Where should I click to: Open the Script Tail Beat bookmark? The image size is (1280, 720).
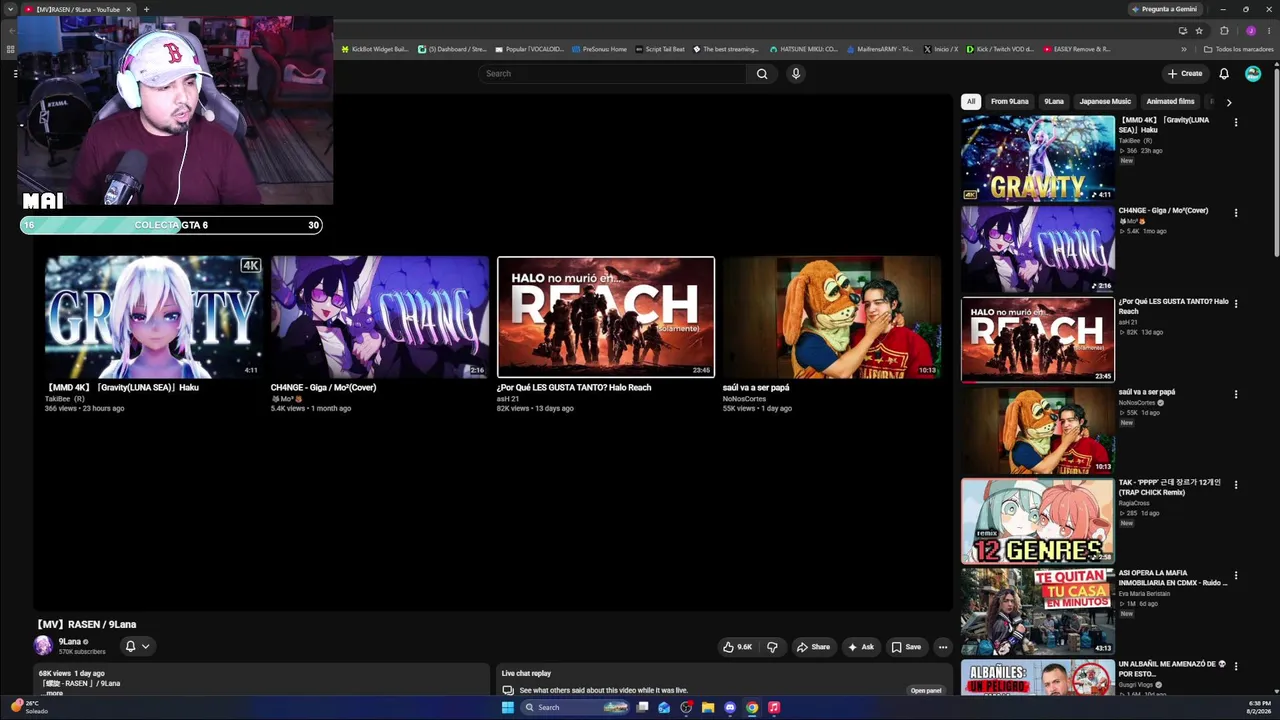(660, 49)
